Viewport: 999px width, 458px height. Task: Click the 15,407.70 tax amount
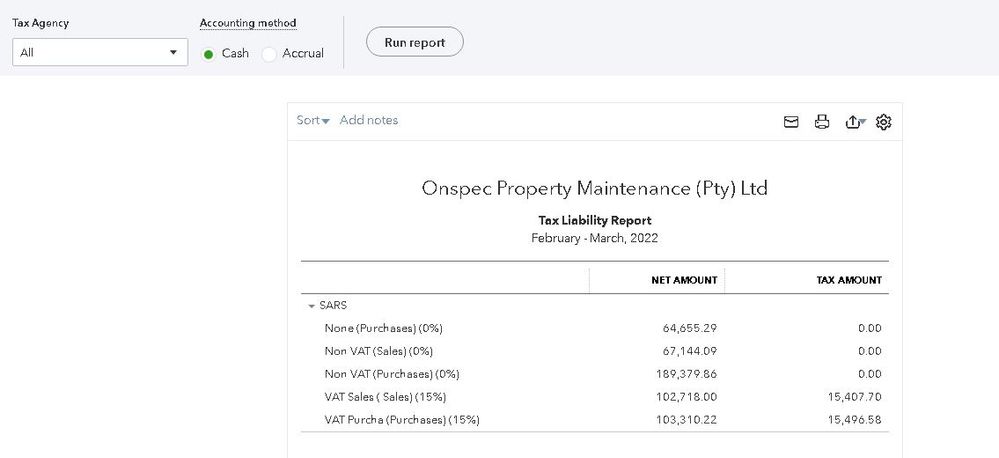(853, 397)
